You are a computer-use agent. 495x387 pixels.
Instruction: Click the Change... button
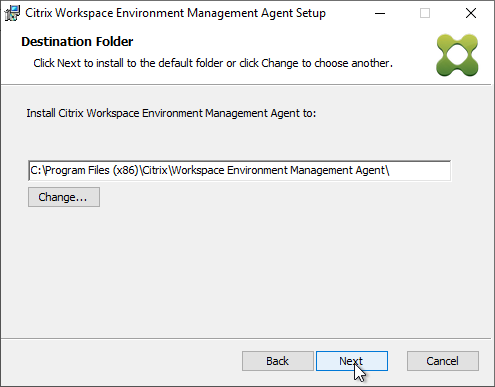[64, 197]
